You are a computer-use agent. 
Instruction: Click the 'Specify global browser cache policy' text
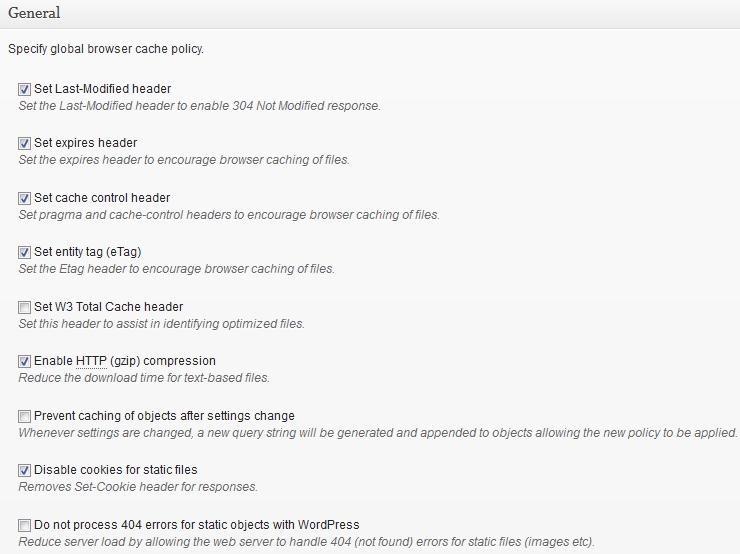point(105,48)
